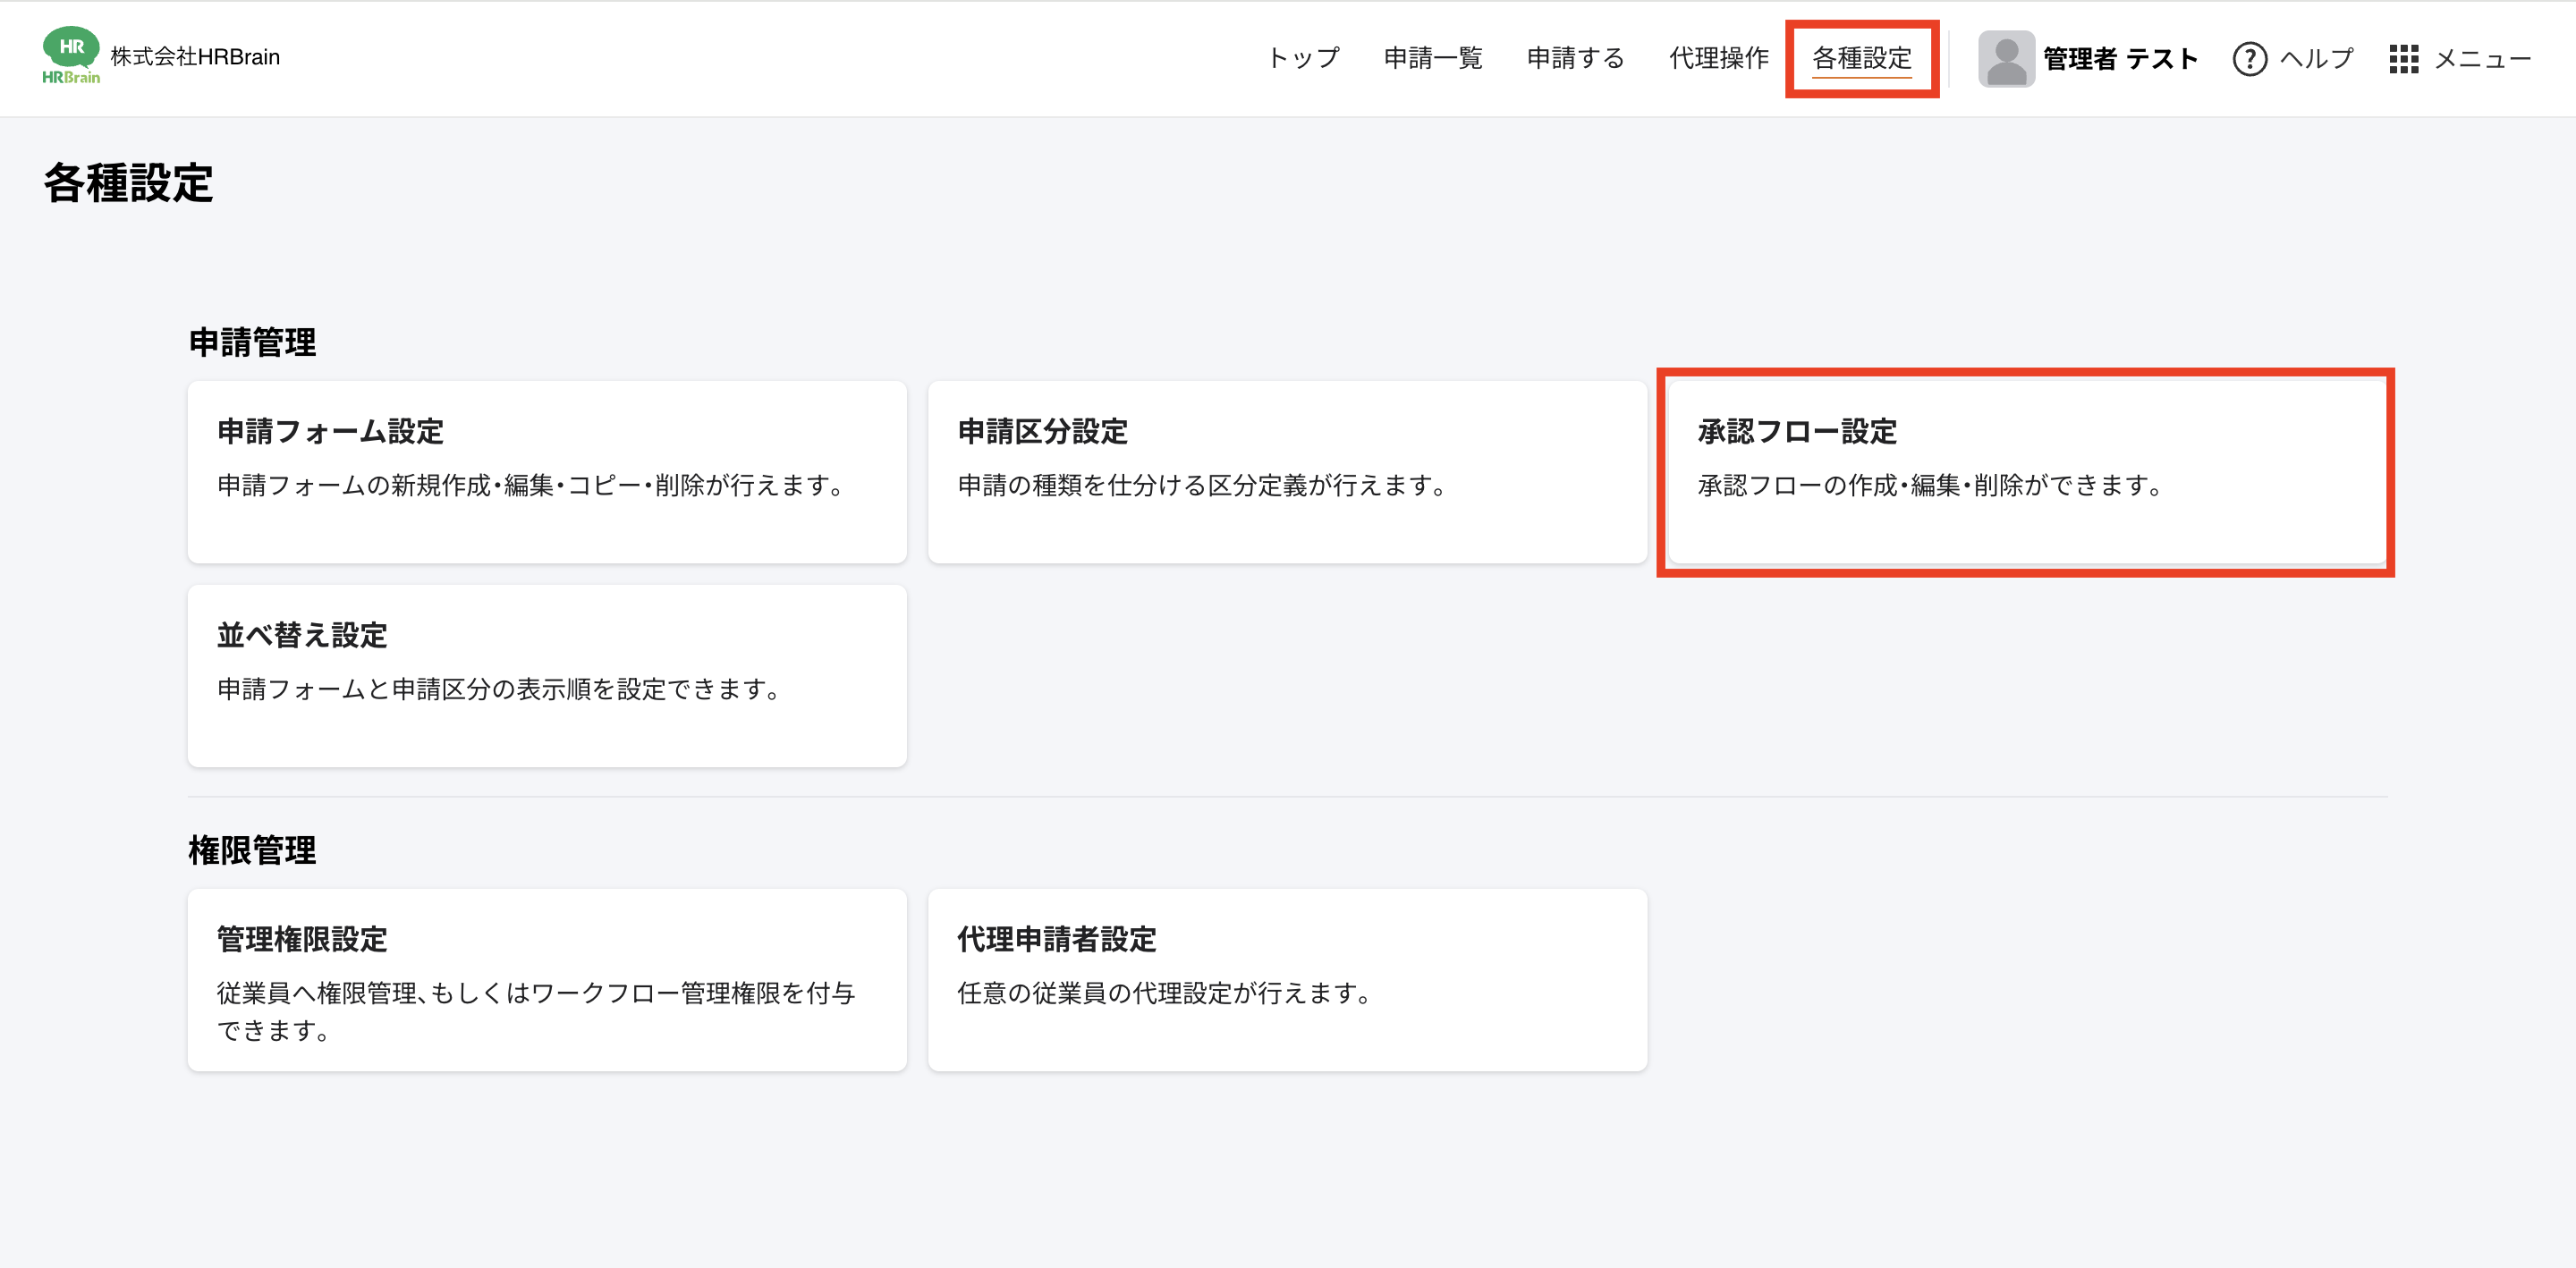The height and width of the screenshot is (1268, 2576).
Task: Open the 管理権限設定 card
Action: click(547, 979)
